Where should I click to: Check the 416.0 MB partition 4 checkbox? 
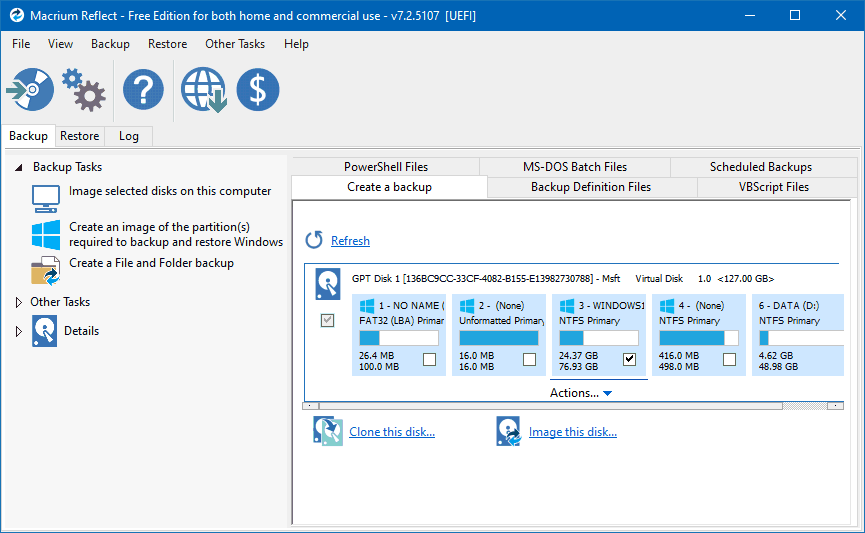tap(729, 360)
